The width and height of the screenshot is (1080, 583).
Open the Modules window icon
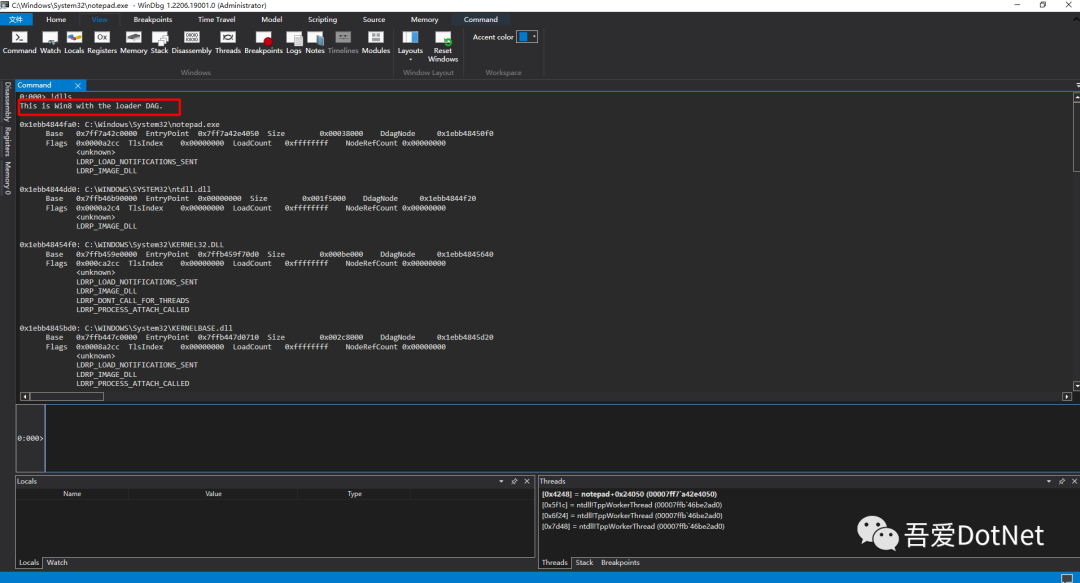(x=375, y=42)
